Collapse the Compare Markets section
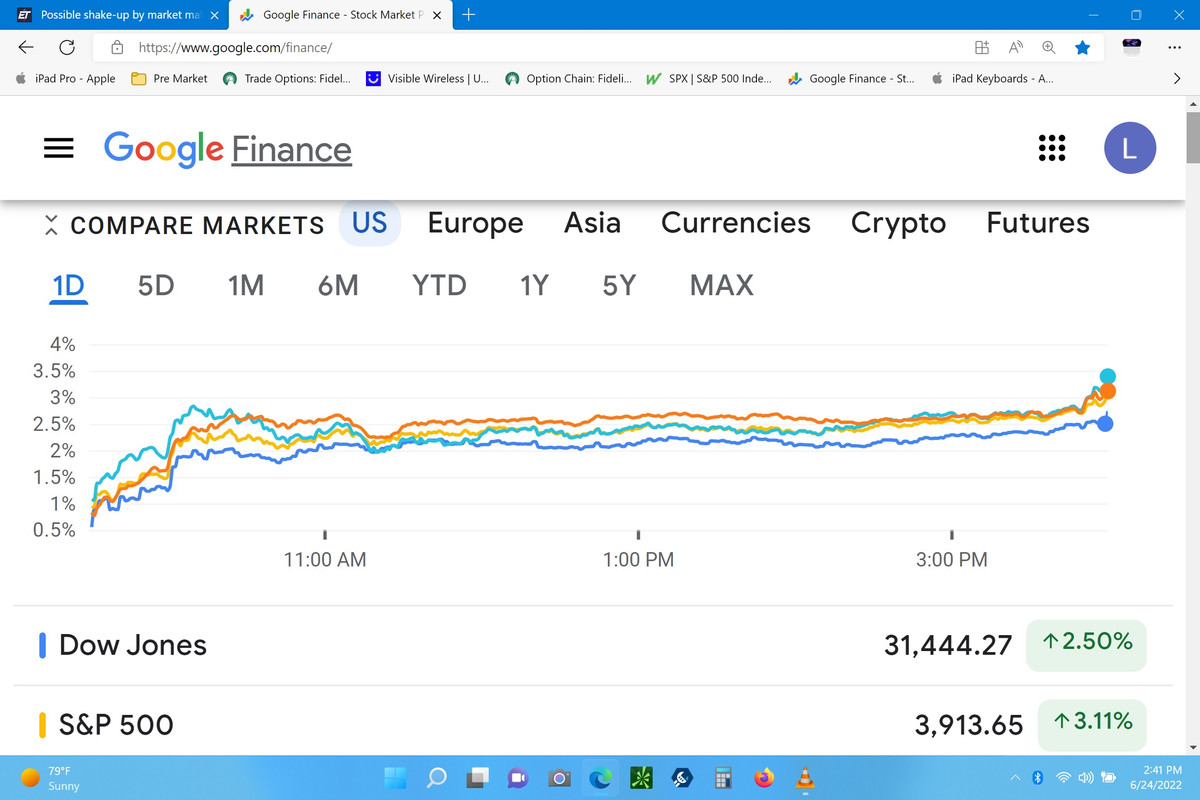Screen dimensions: 1200x800 [x=51, y=225]
